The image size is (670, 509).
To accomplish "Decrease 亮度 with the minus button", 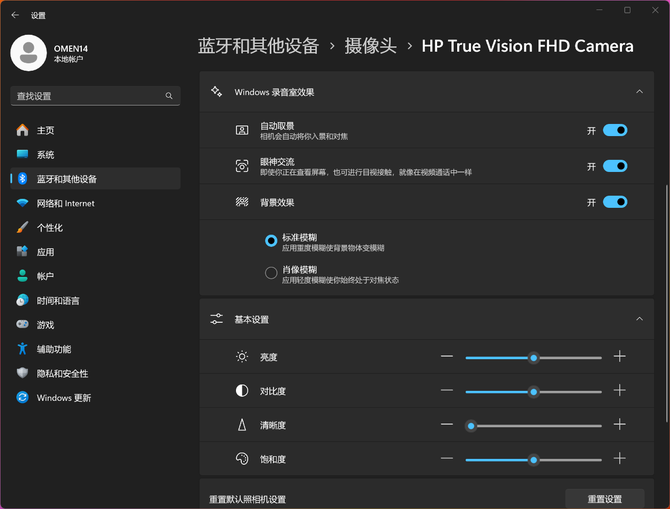I will pos(447,356).
